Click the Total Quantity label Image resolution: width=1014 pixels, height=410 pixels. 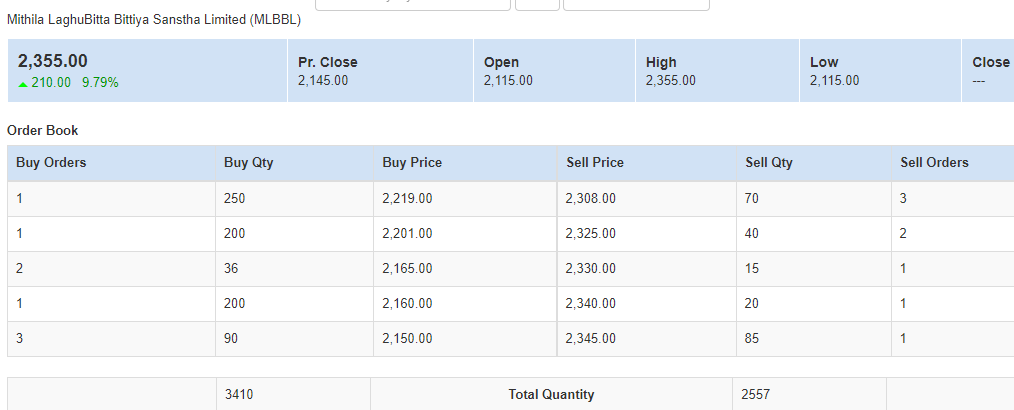tap(551, 394)
